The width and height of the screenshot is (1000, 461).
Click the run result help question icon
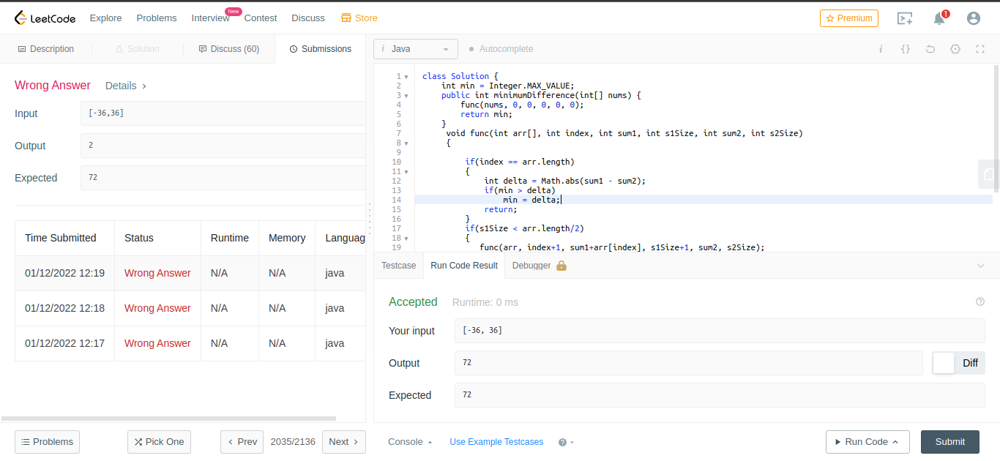click(980, 302)
